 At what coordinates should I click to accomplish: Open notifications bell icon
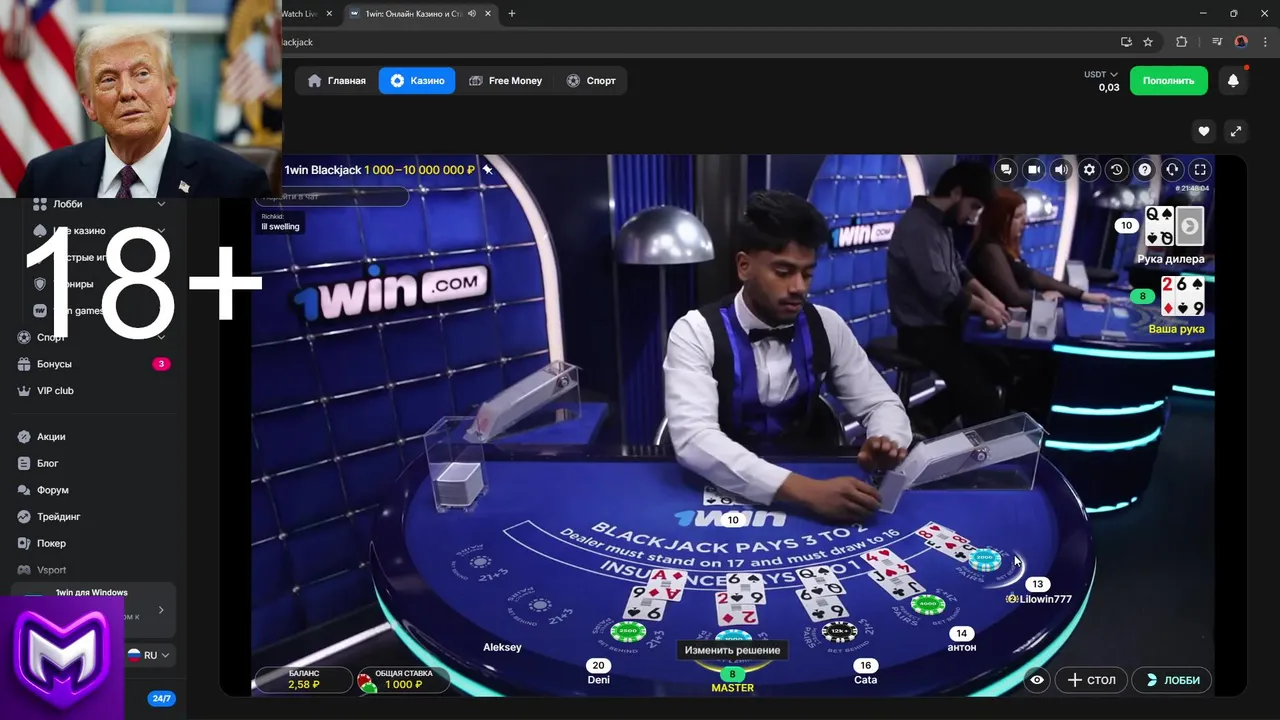[x=1233, y=81]
